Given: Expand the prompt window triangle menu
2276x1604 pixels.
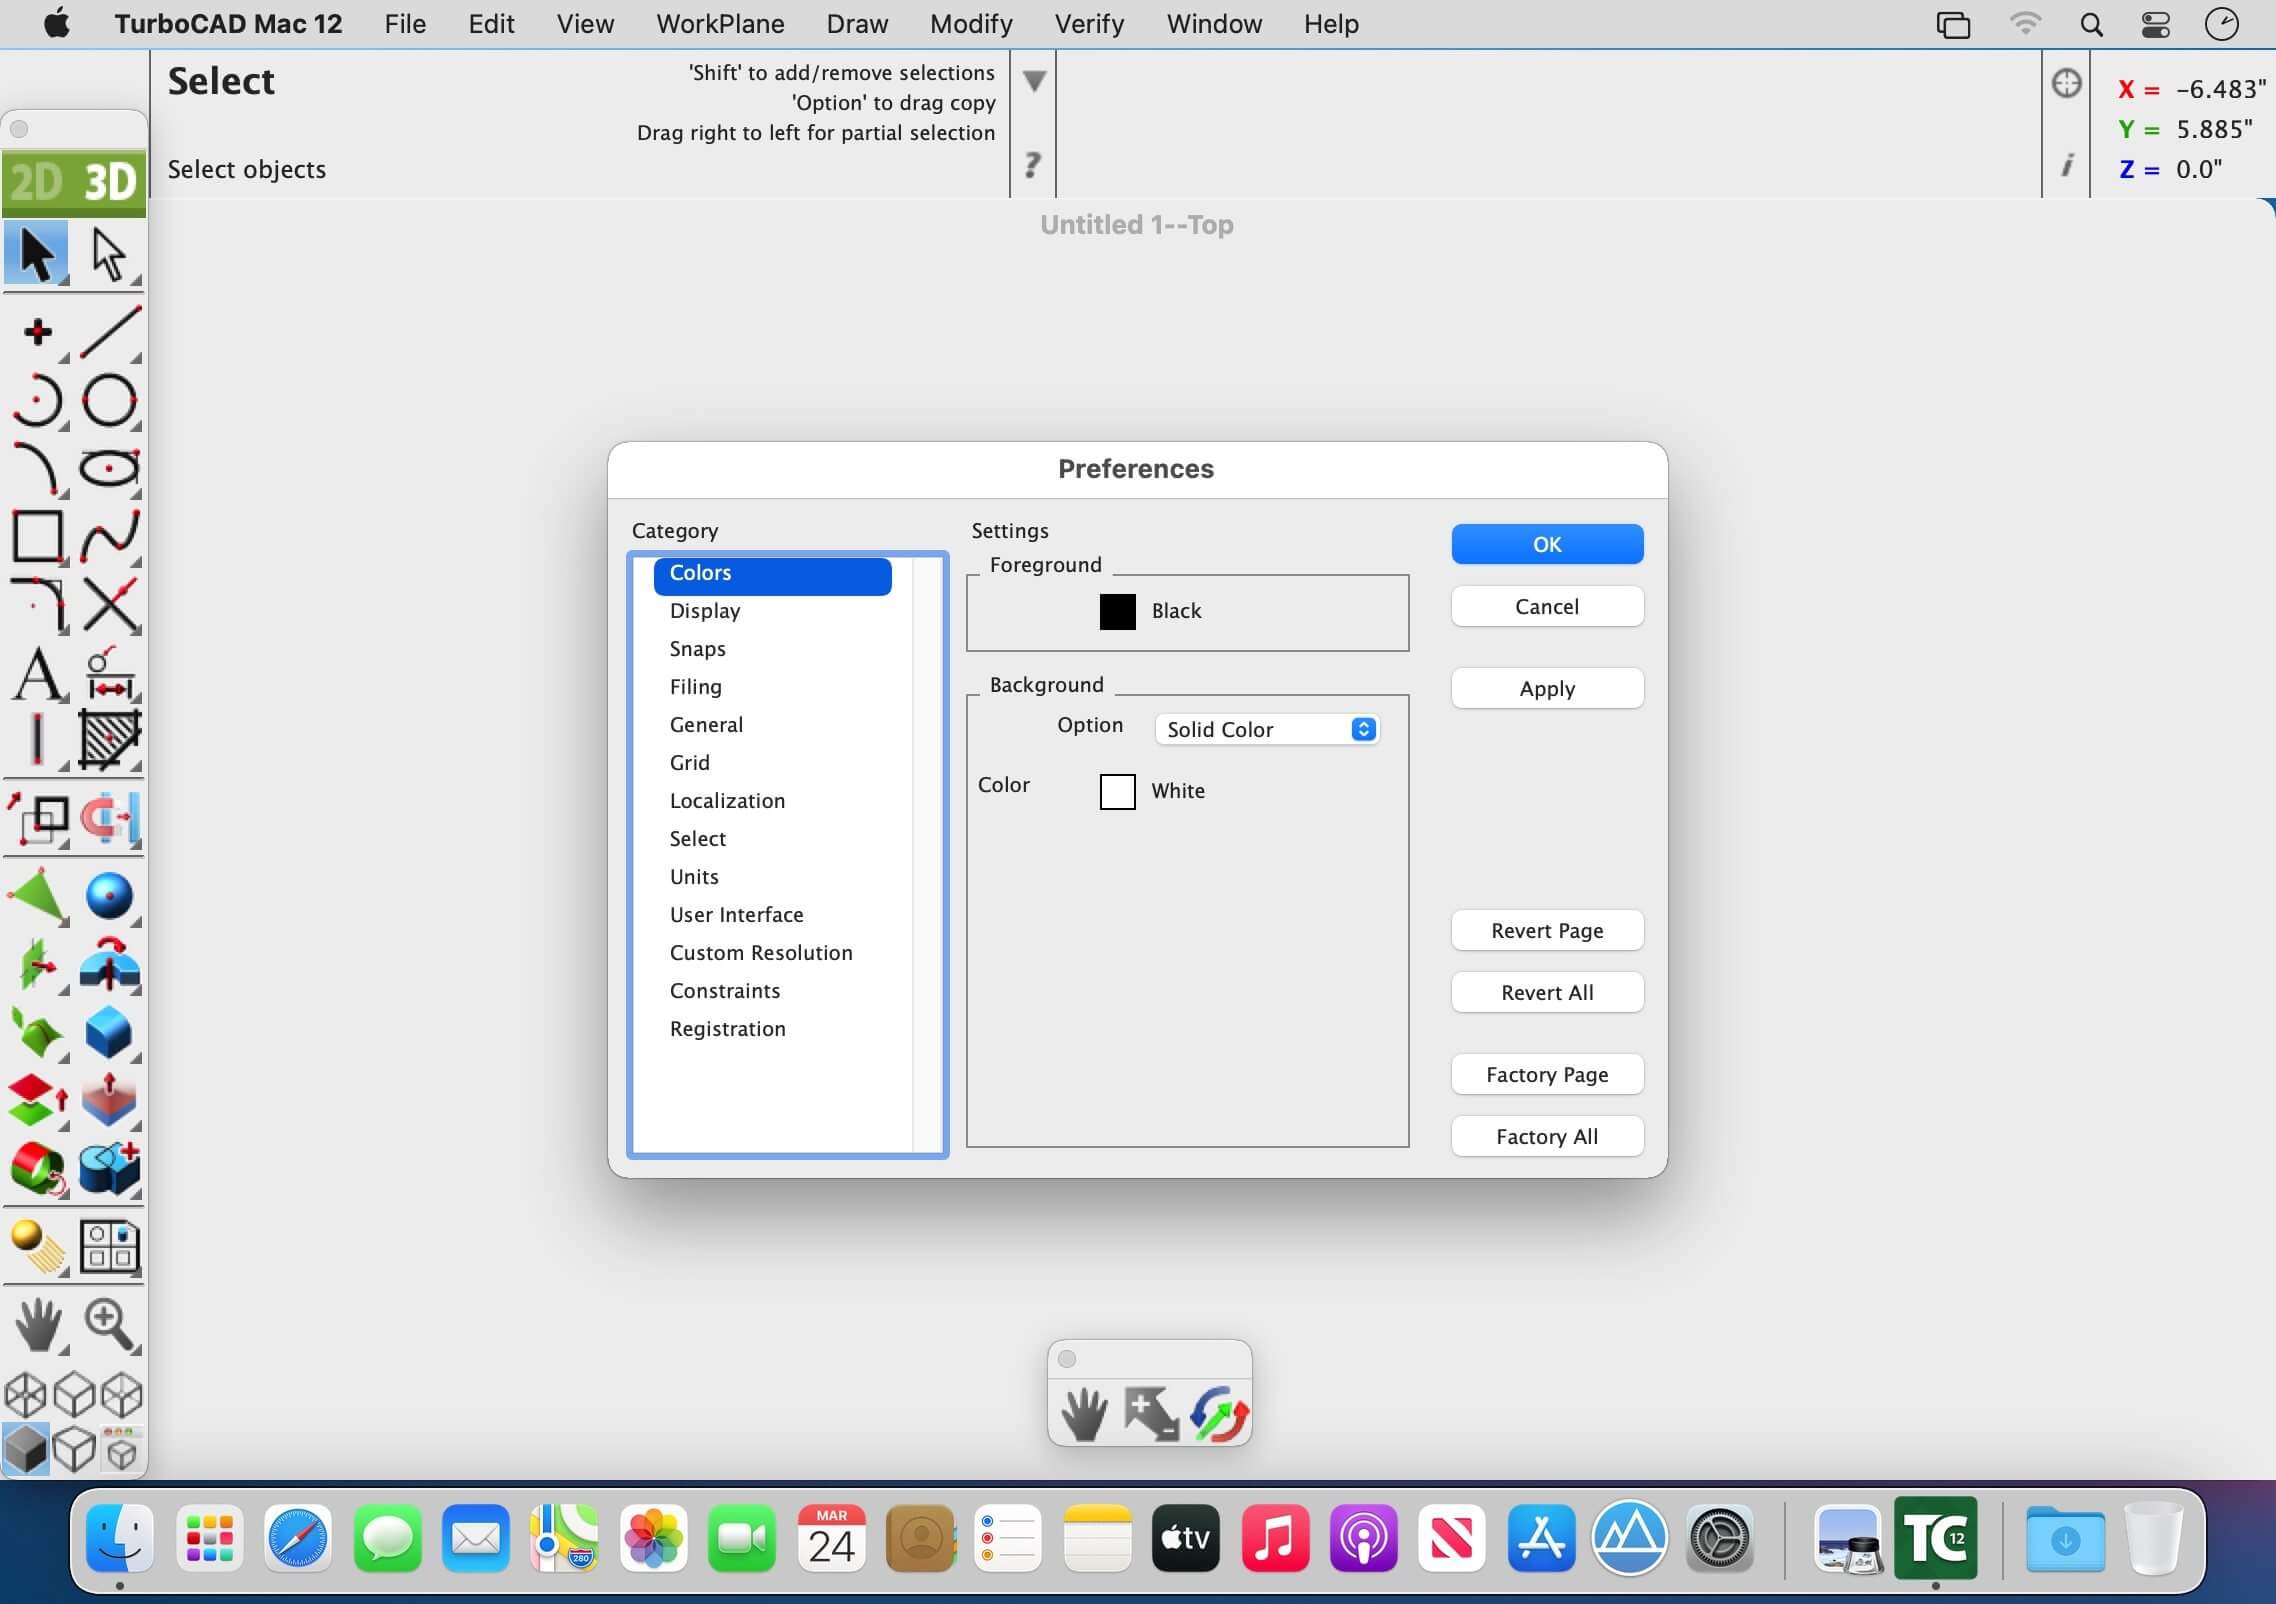Looking at the screenshot, I should pos(1034,81).
